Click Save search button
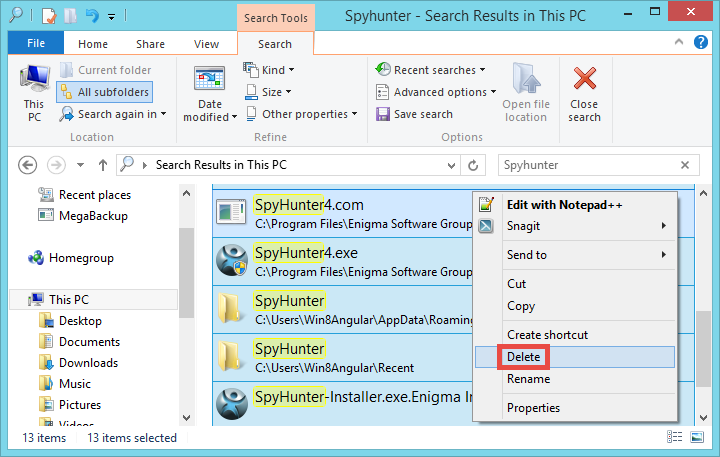Screen dimensions: 720x457 (x=414, y=114)
